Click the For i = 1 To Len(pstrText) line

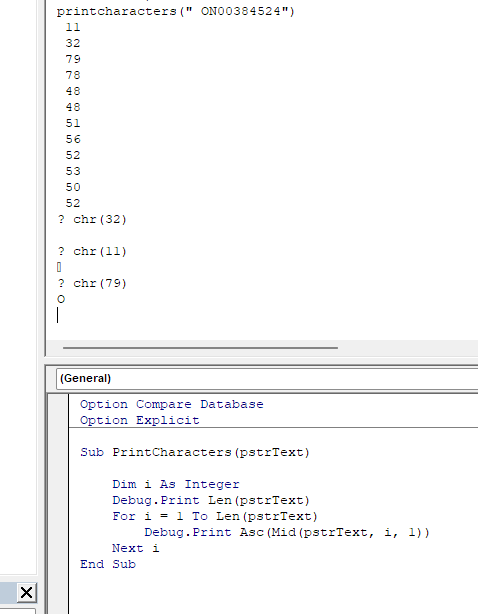(x=215, y=516)
